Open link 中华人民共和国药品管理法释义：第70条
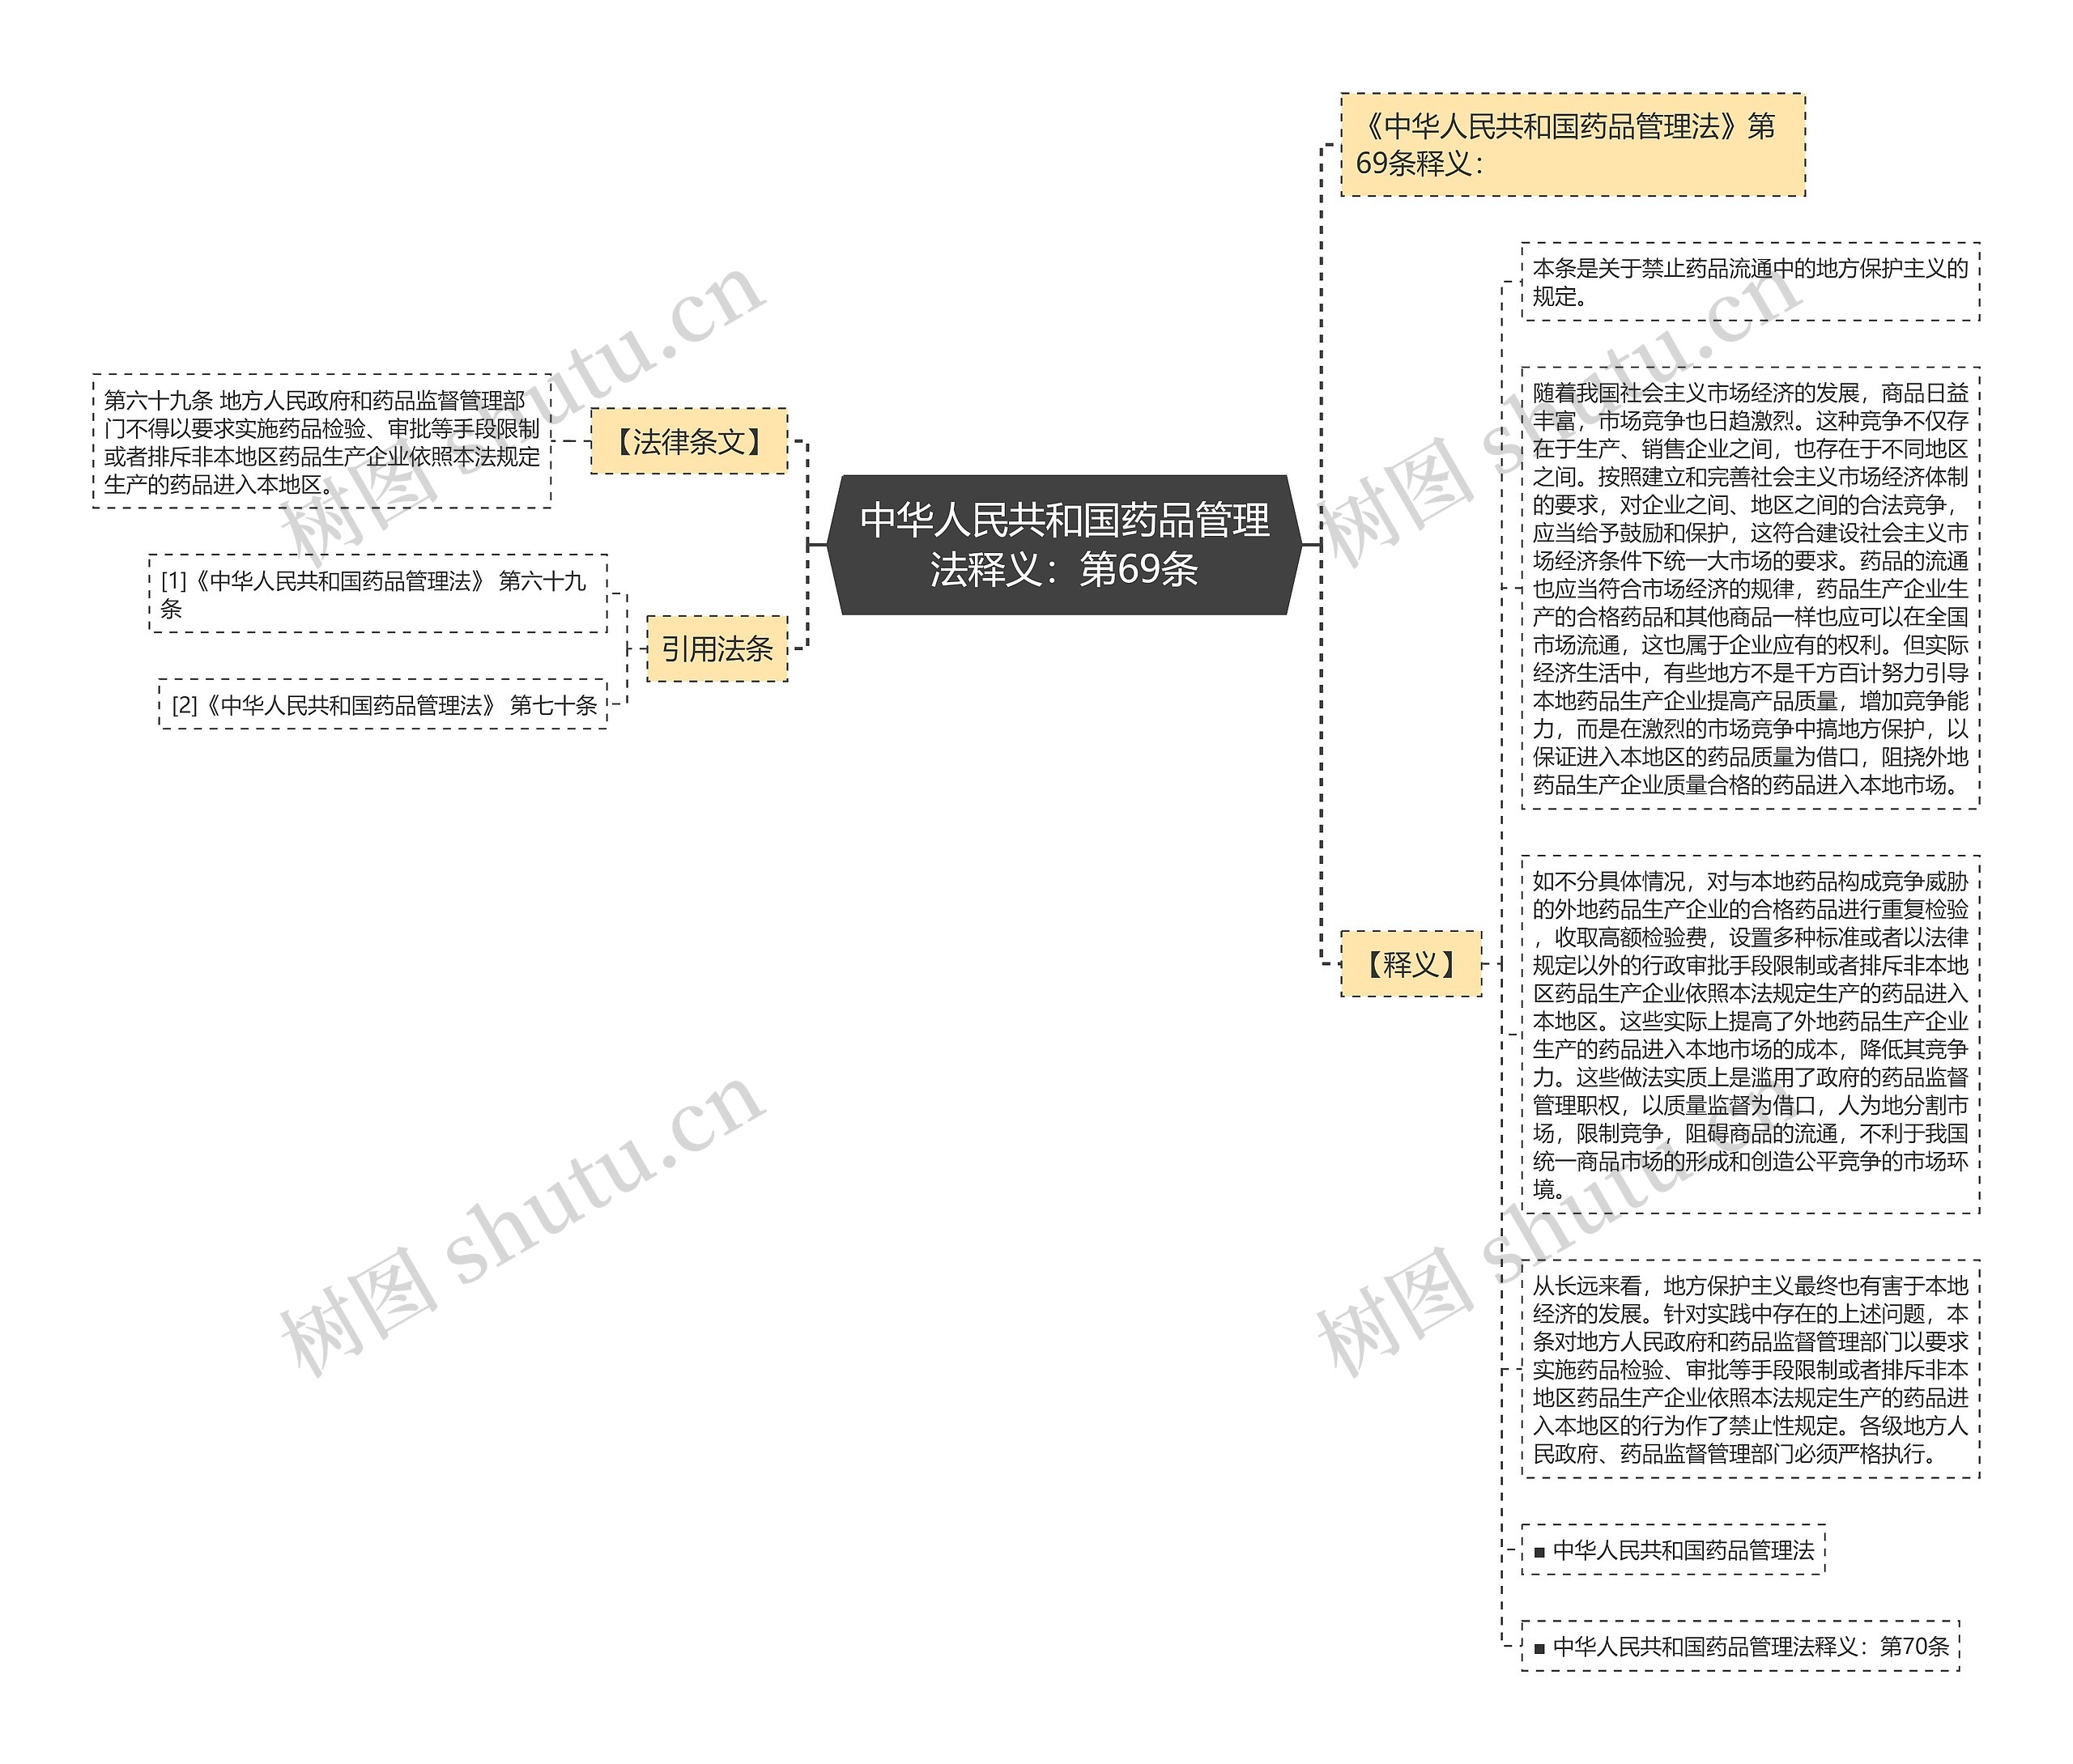This screenshot has height=1764, width=2073. tap(1740, 1646)
